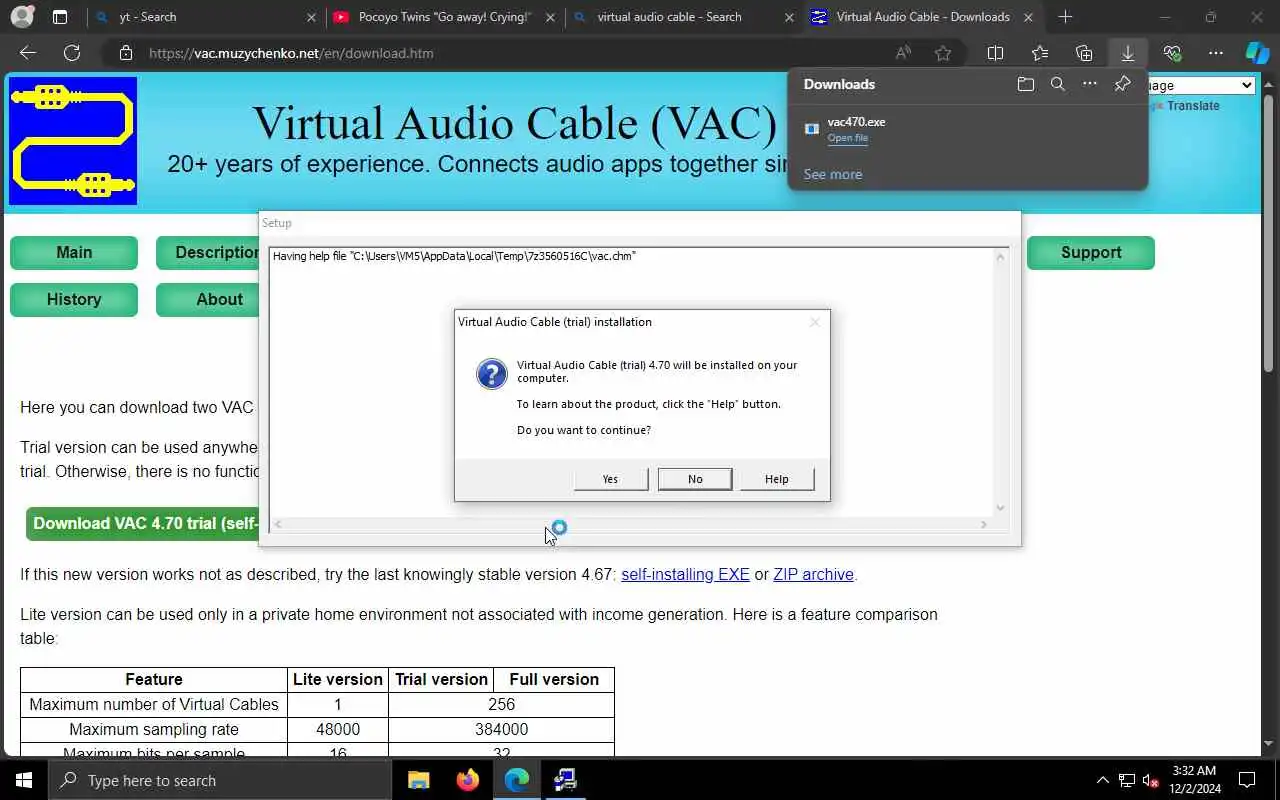
Task: Click Download VAC 4.70 trial button
Action: pos(143,524)
